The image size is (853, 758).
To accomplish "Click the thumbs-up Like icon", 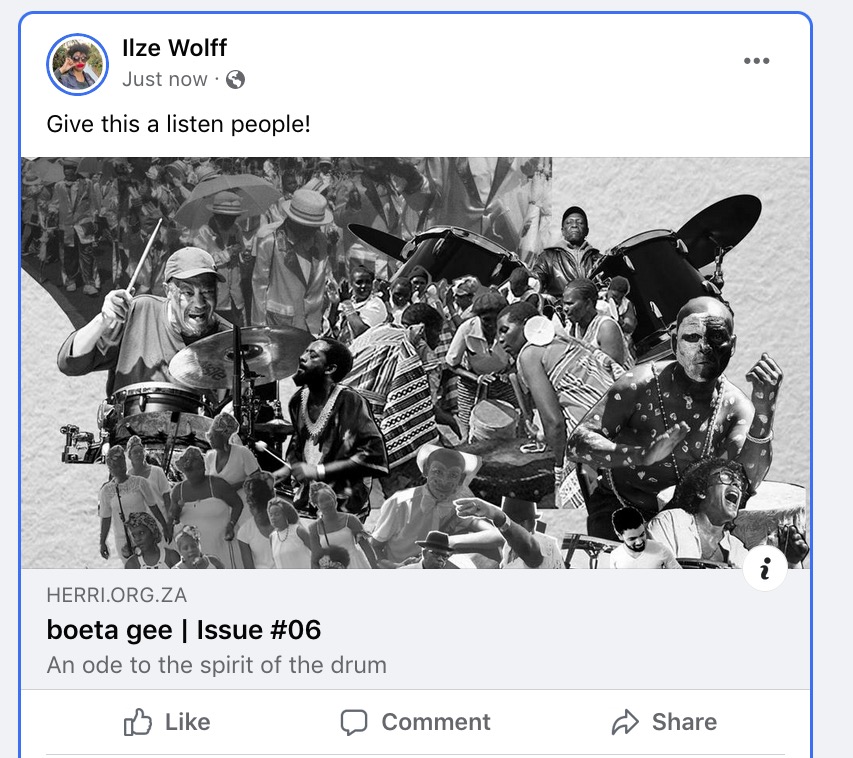I will [x=138, y=722].
